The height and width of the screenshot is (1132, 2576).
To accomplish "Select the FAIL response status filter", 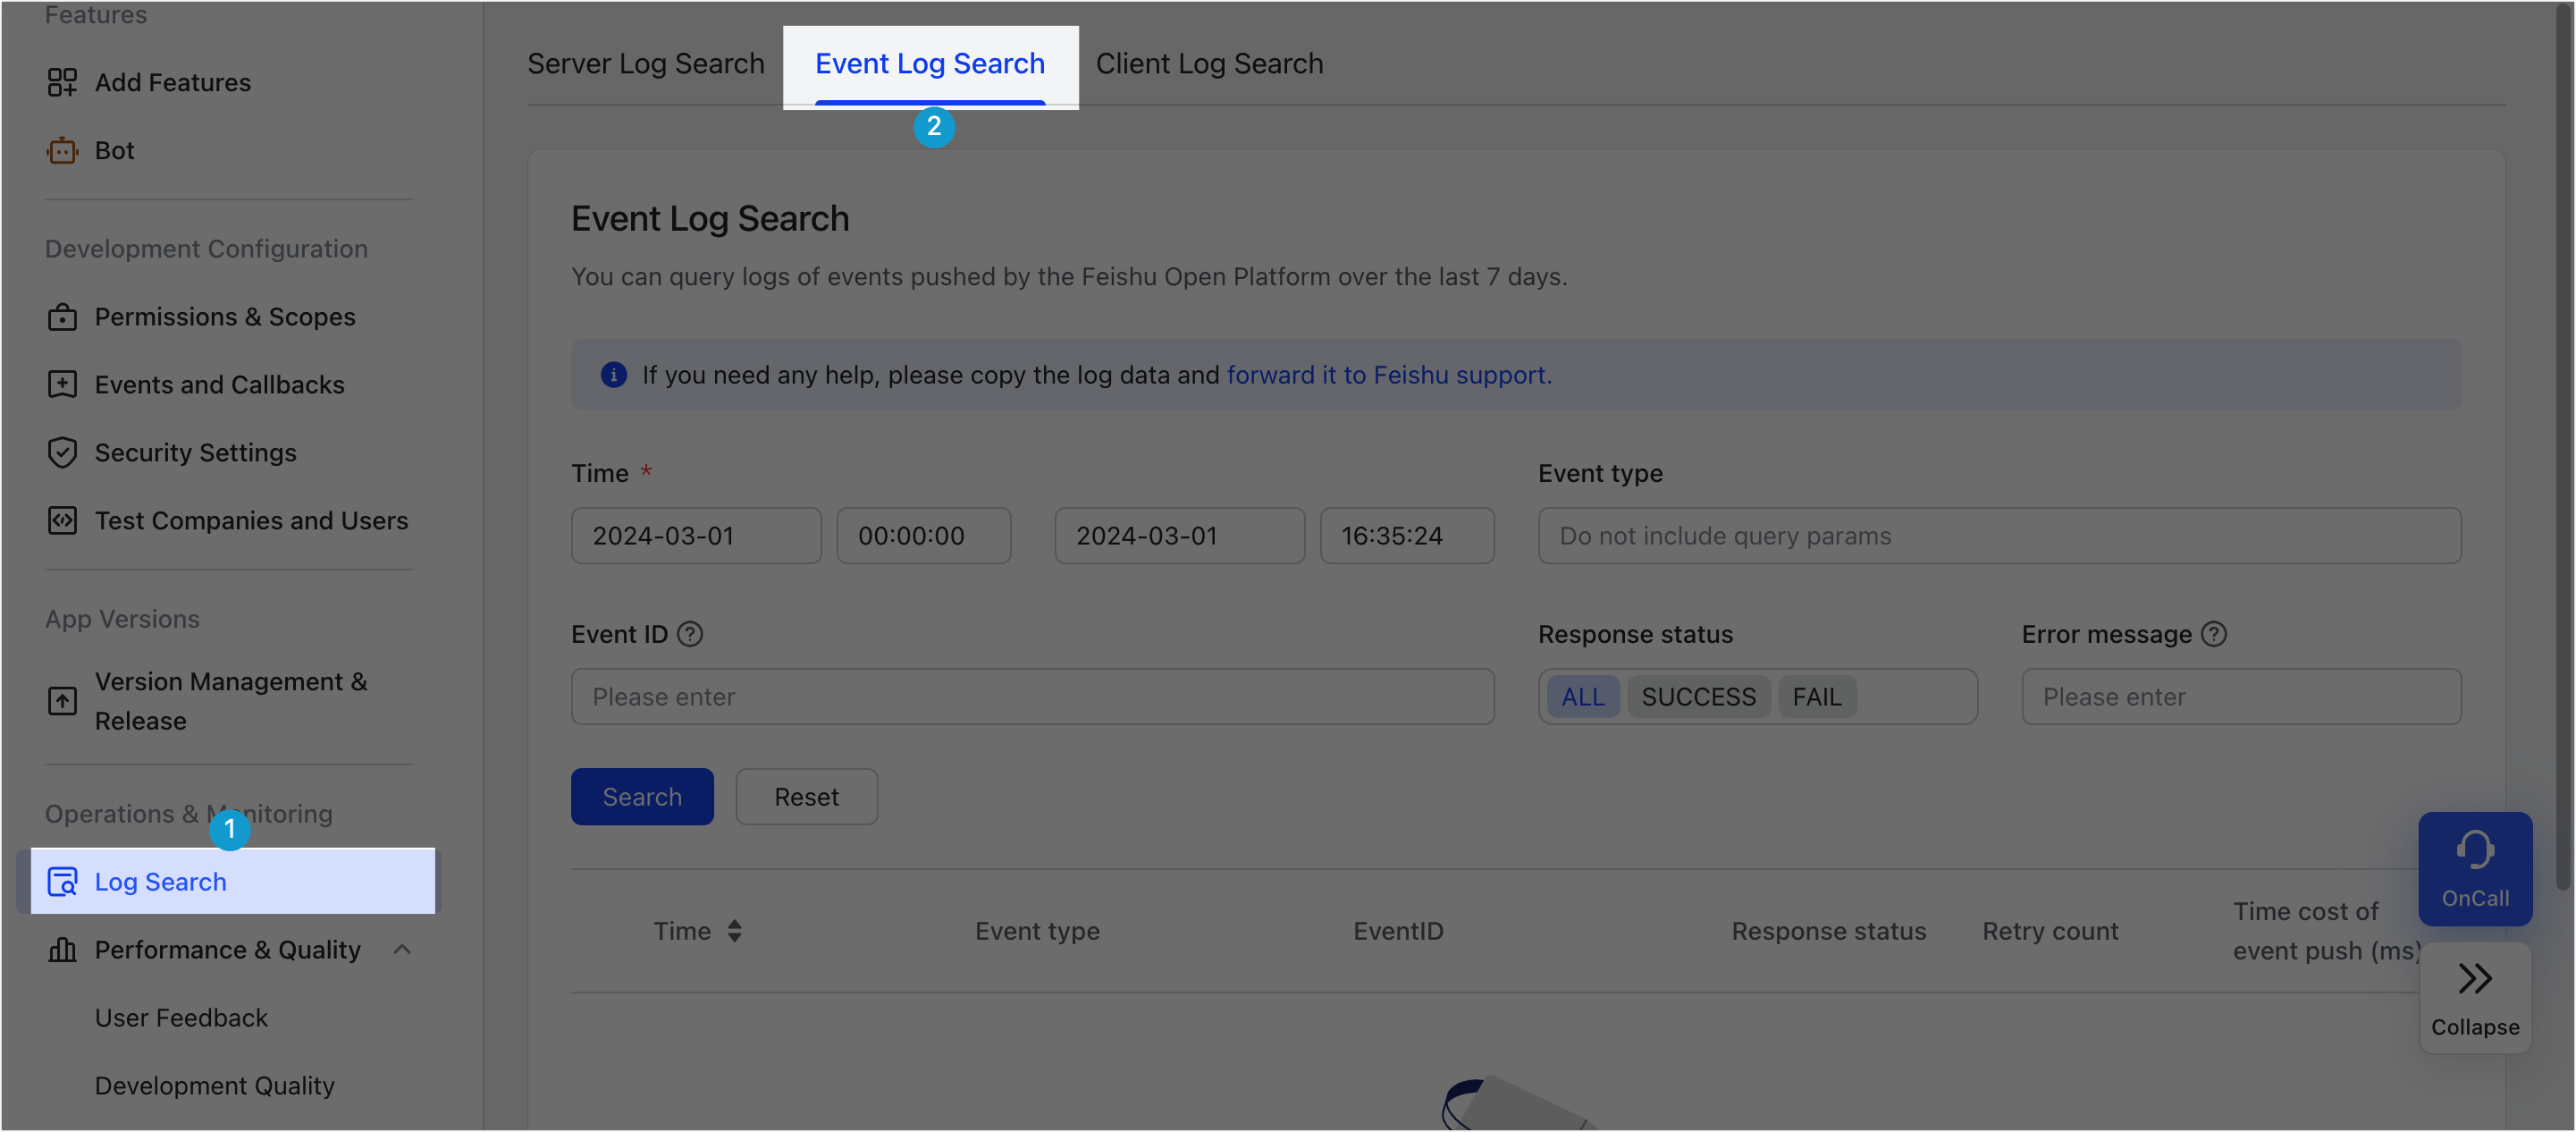I will [1817, 696].
